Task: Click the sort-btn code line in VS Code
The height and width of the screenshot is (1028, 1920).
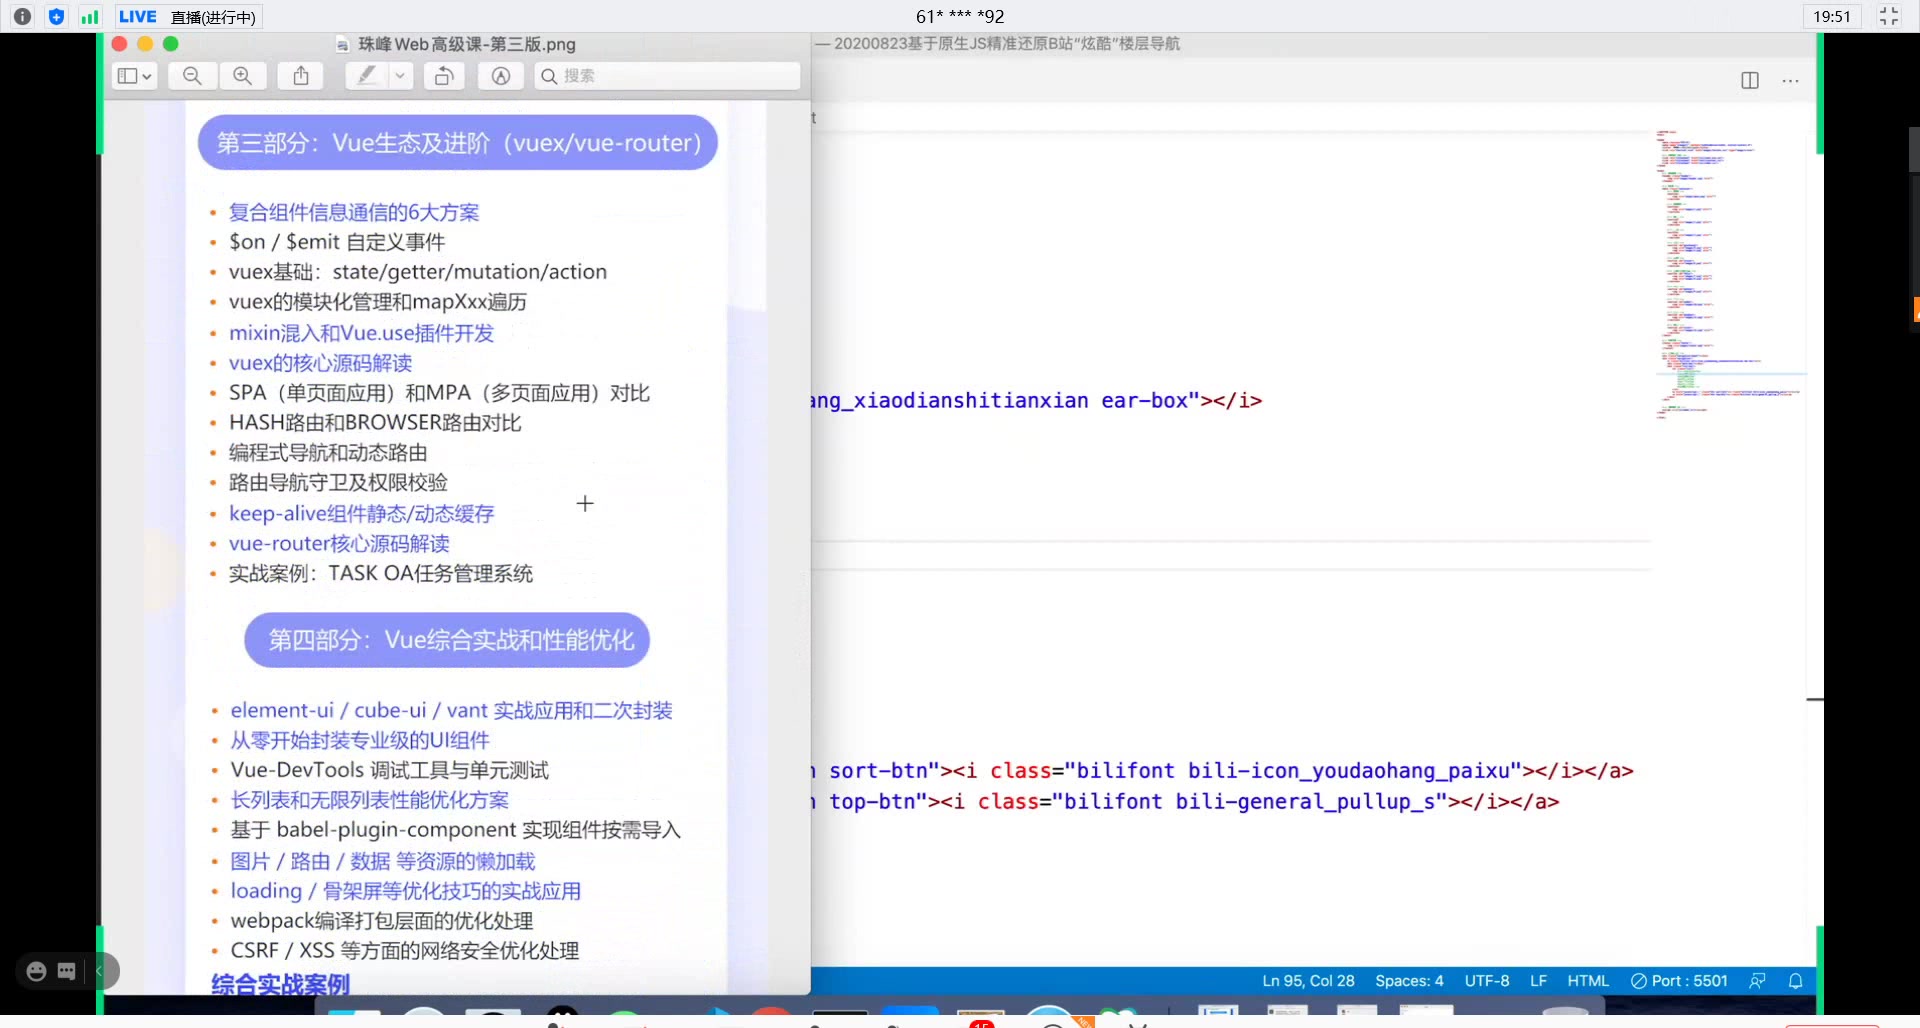Action: 1222,771
